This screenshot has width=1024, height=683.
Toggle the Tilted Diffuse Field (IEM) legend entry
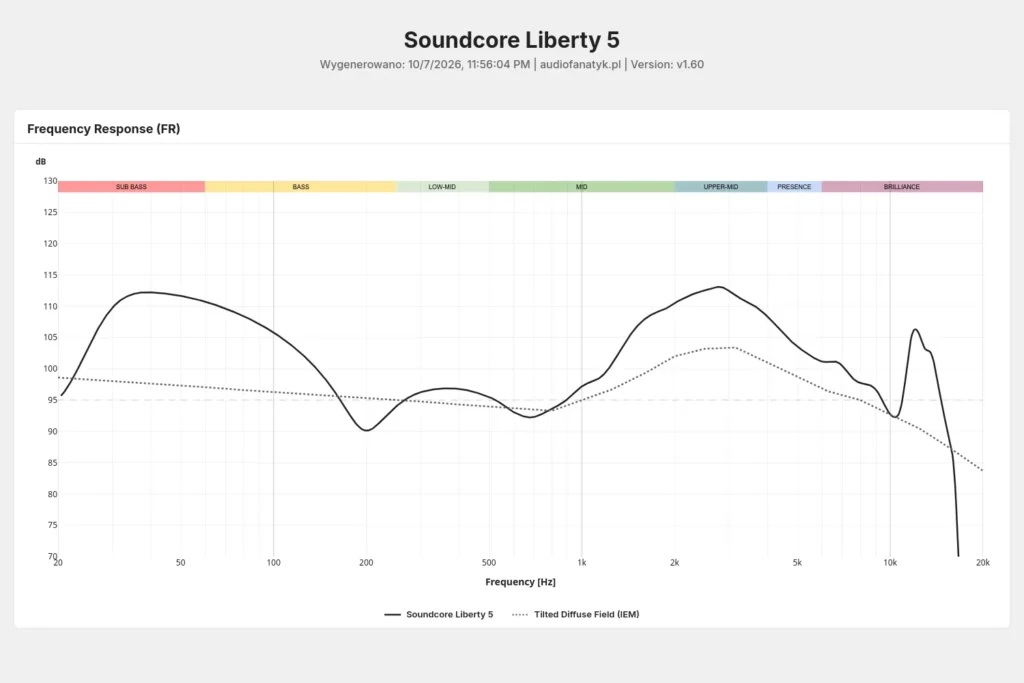[576, 614]
